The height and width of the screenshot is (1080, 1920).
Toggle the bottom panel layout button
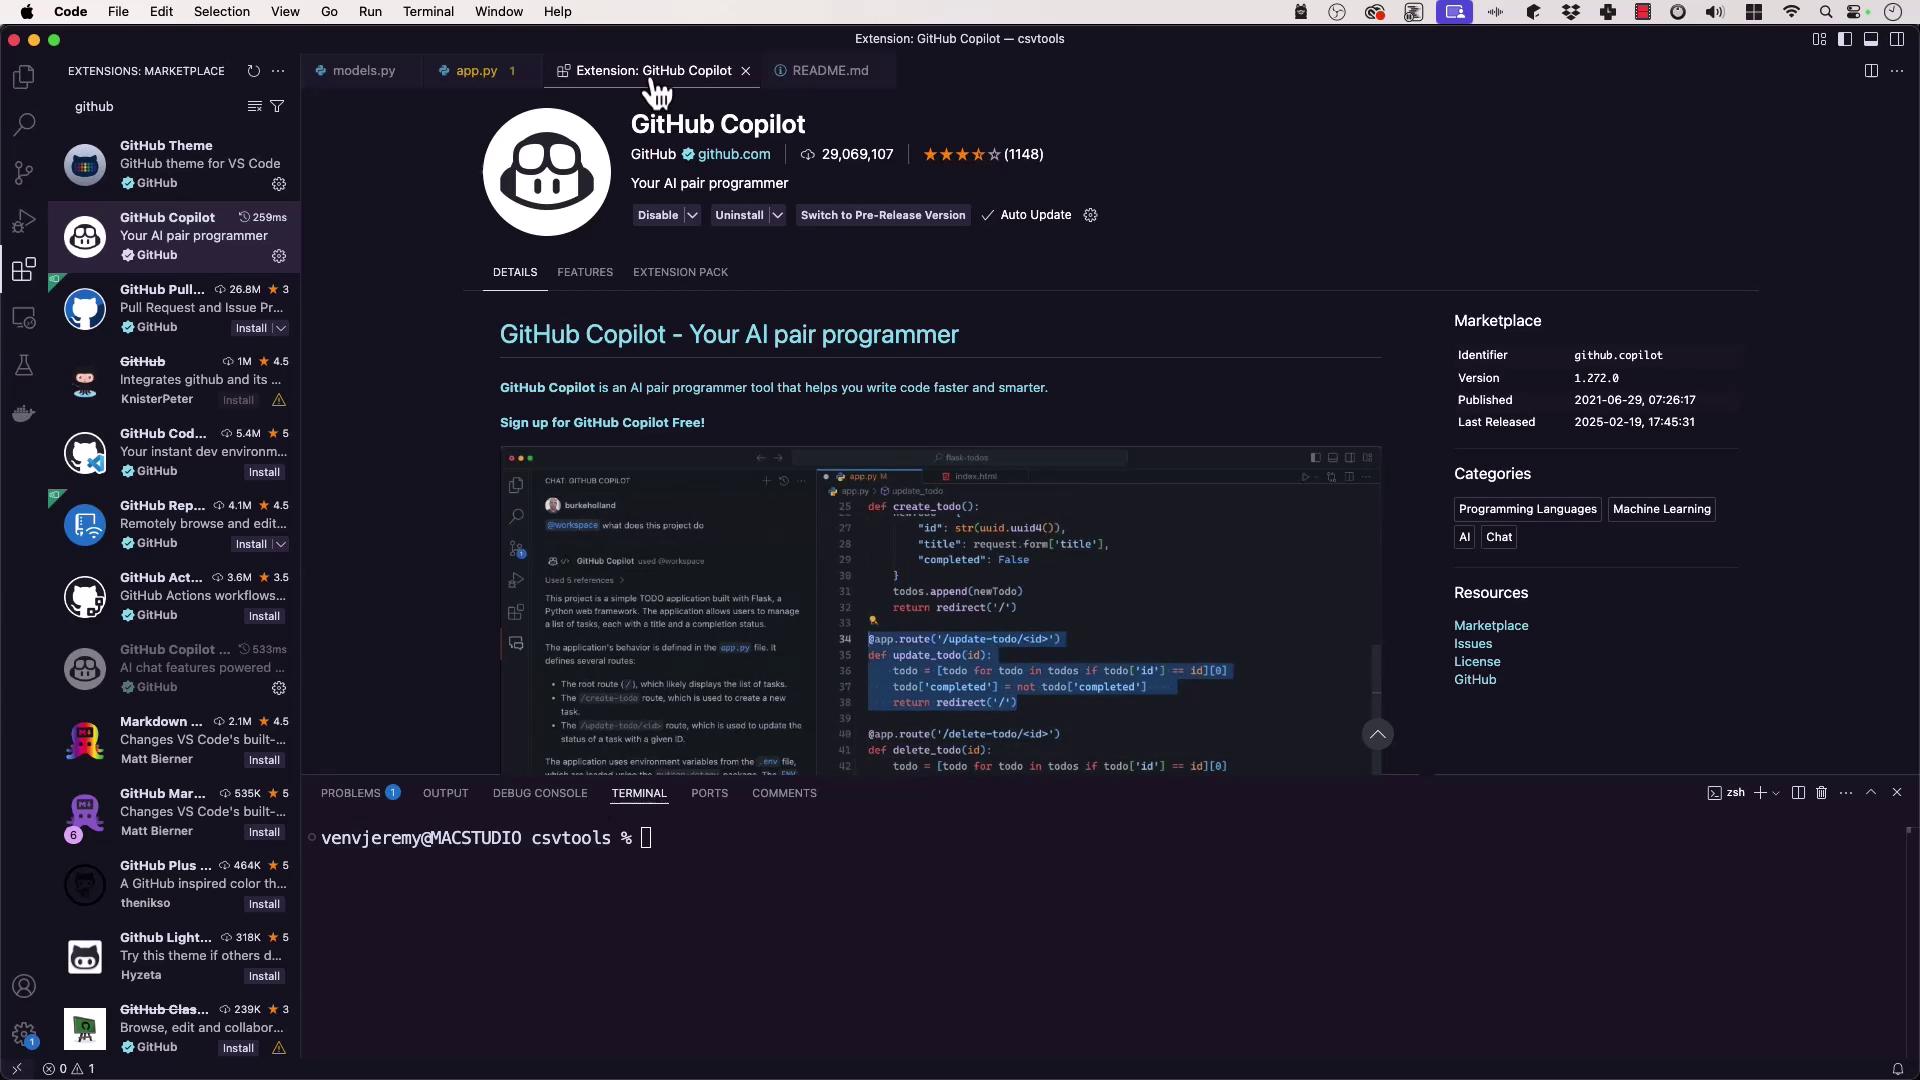click(x=1870, y=39)
